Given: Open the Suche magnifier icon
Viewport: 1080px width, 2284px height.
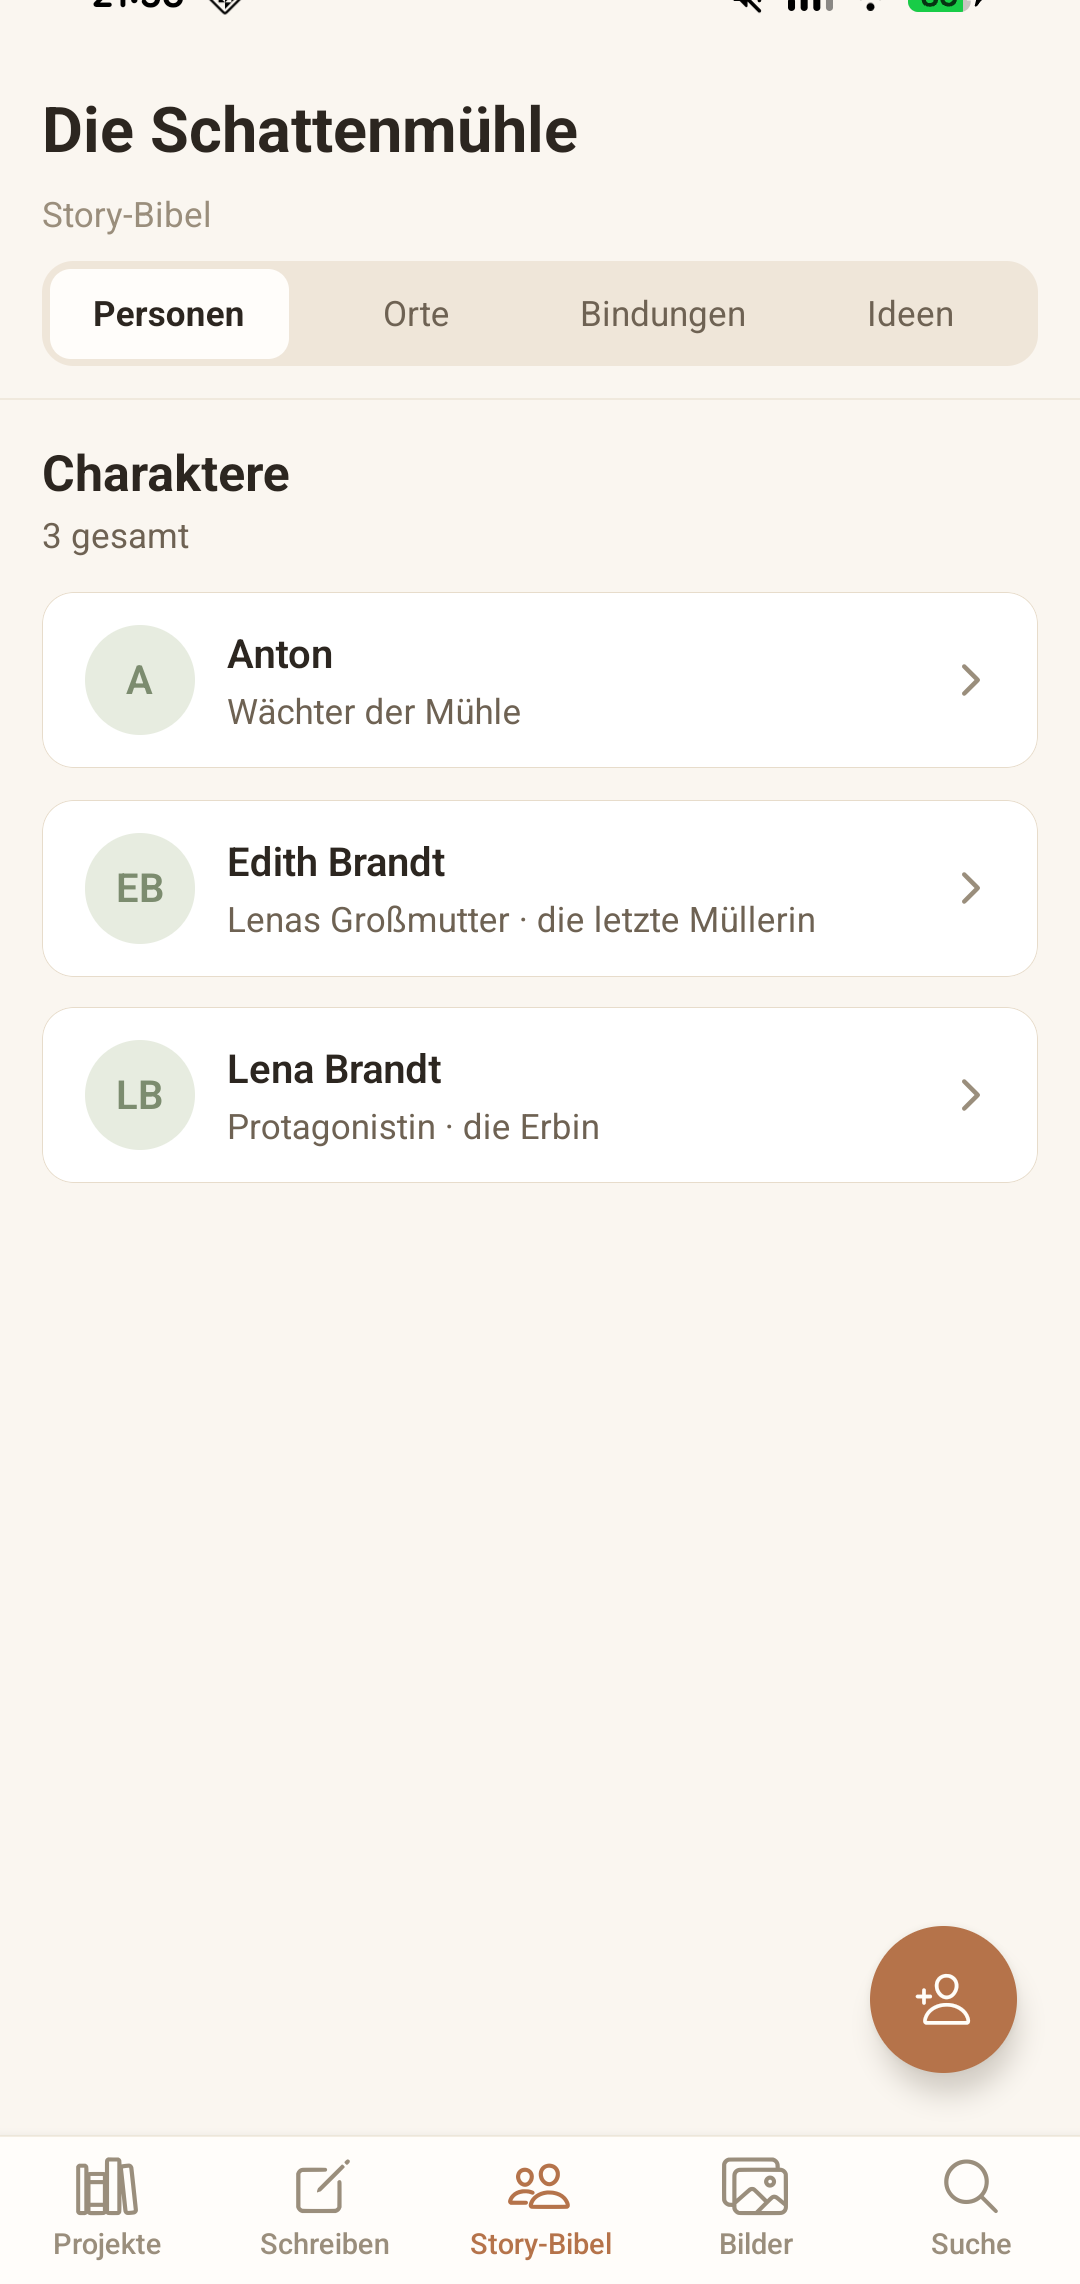Looking at the screenshot, I should (971, 2186).
